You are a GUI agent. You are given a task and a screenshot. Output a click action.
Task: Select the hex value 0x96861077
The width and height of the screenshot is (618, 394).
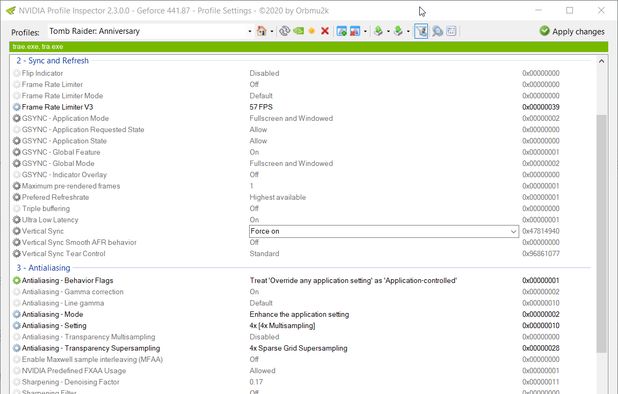pyautogui.click(x=541, y=254)
